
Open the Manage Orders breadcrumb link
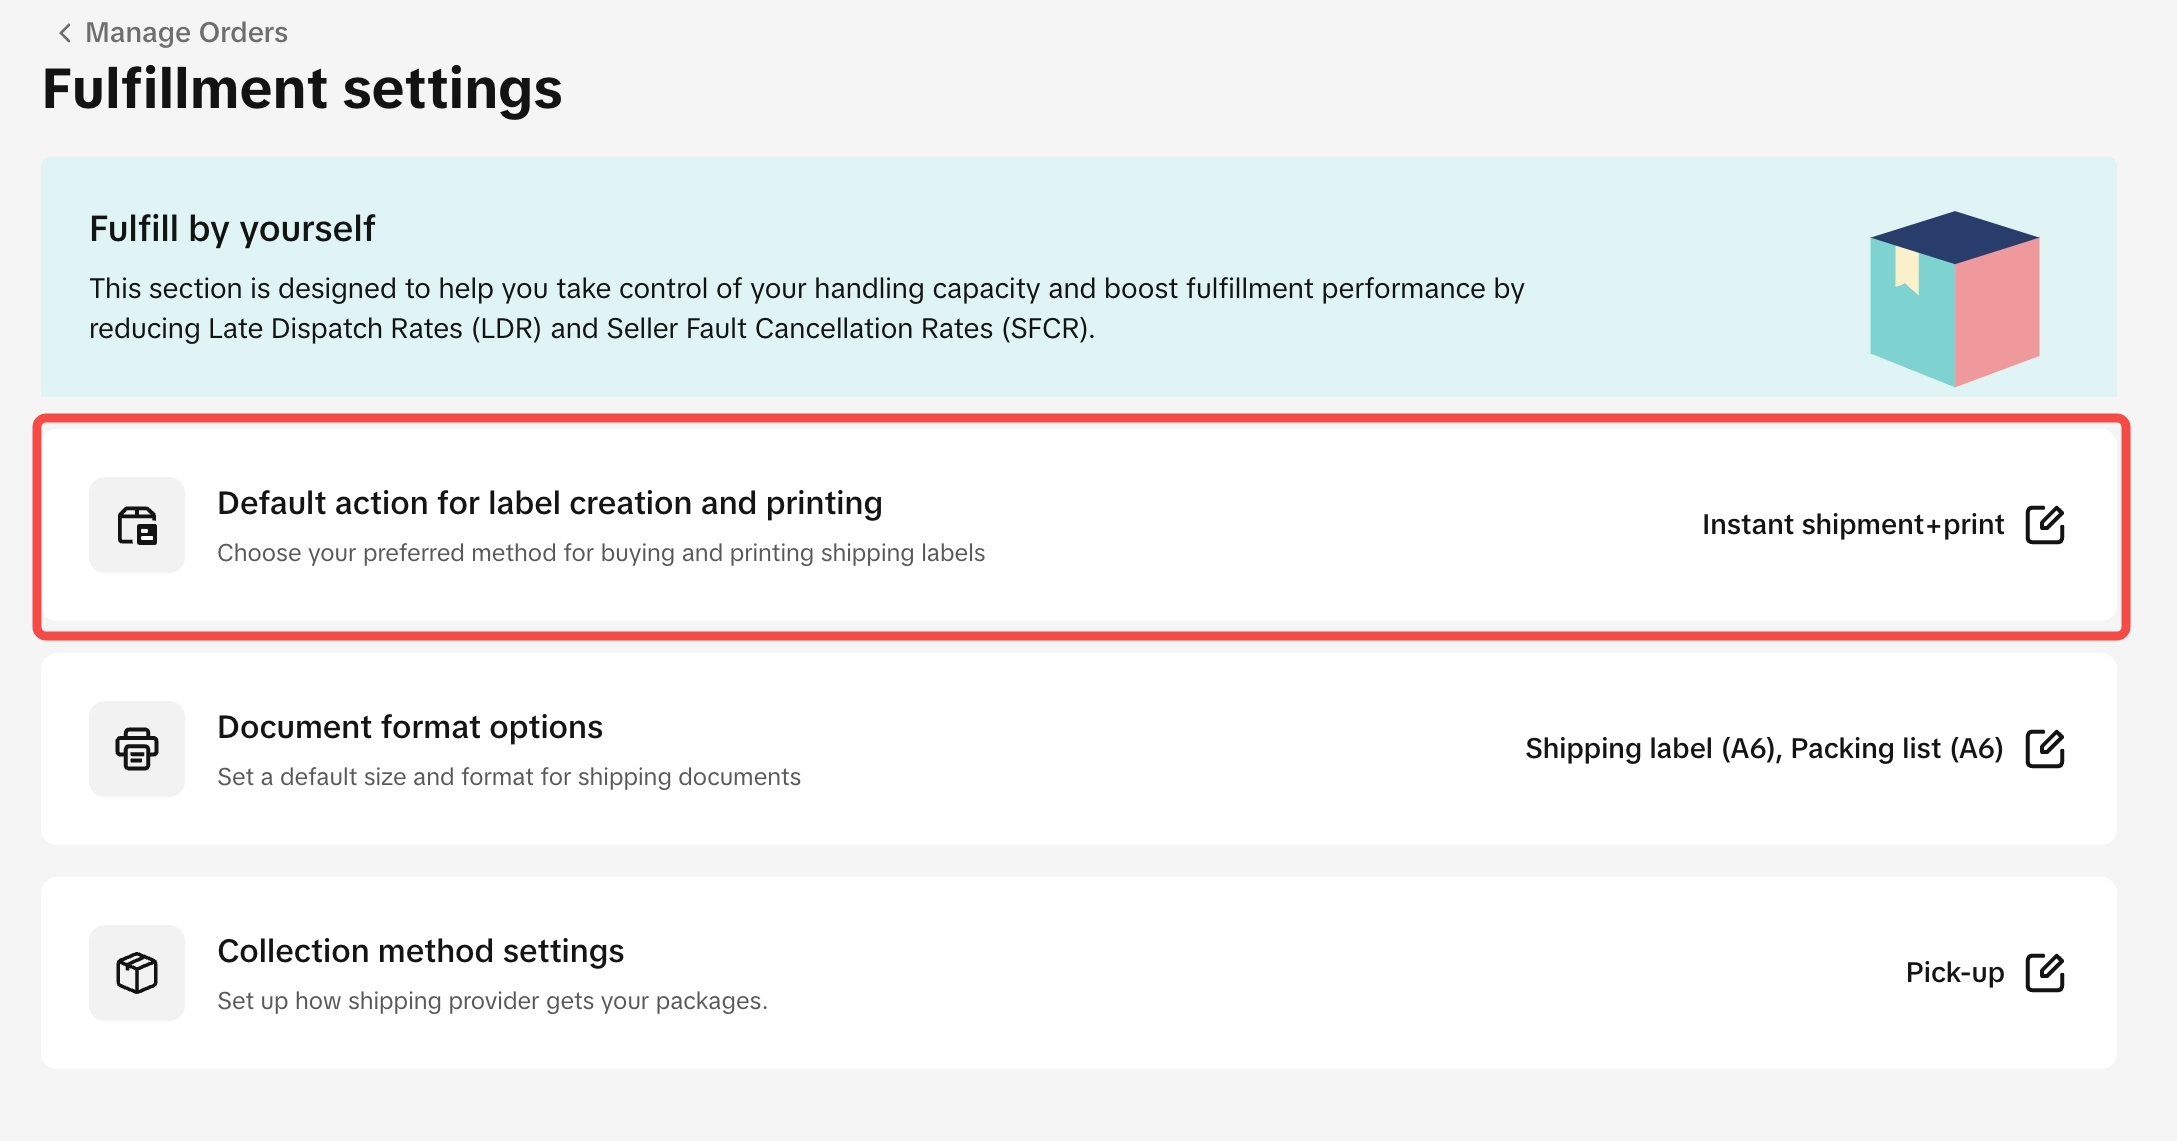click(x=186, y=33)
